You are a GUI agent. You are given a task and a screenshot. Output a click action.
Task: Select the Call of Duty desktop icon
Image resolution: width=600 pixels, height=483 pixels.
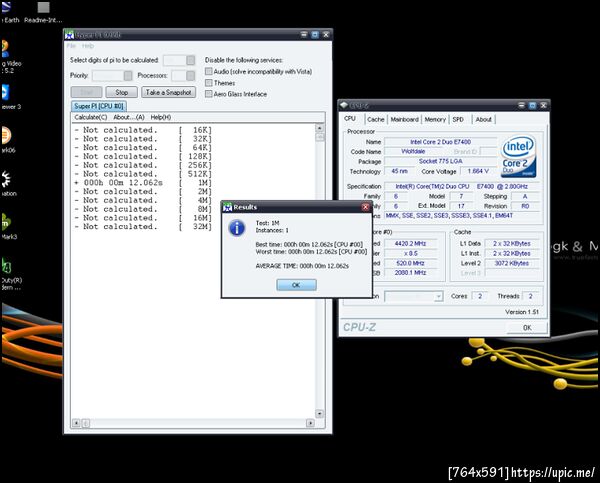pos(10,274)
